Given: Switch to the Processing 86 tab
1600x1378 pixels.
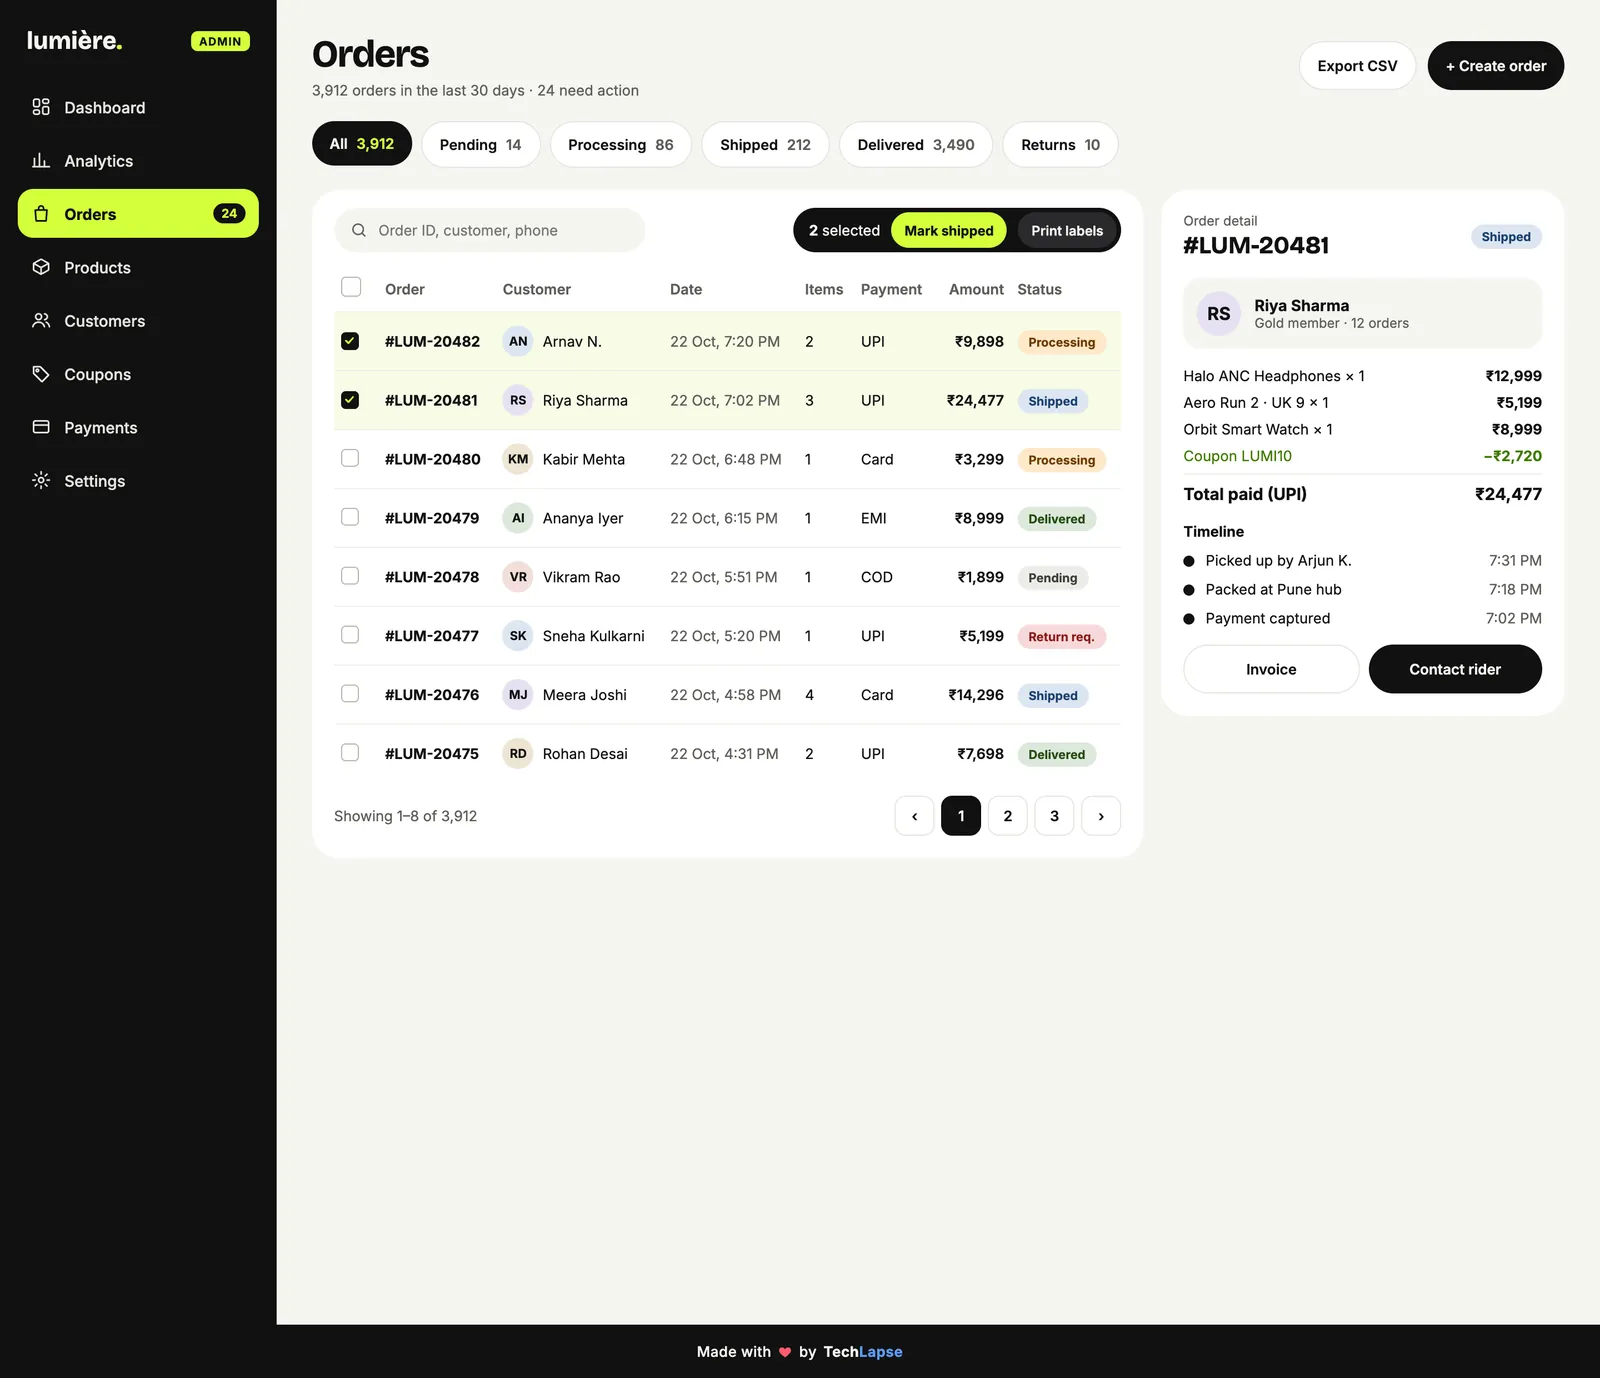Looking at the screenshot, I should click(x=621, y=144).
